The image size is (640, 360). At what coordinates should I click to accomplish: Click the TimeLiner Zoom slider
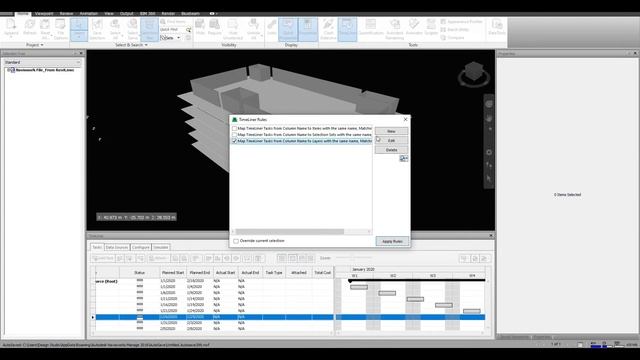(x=355, y=258)
